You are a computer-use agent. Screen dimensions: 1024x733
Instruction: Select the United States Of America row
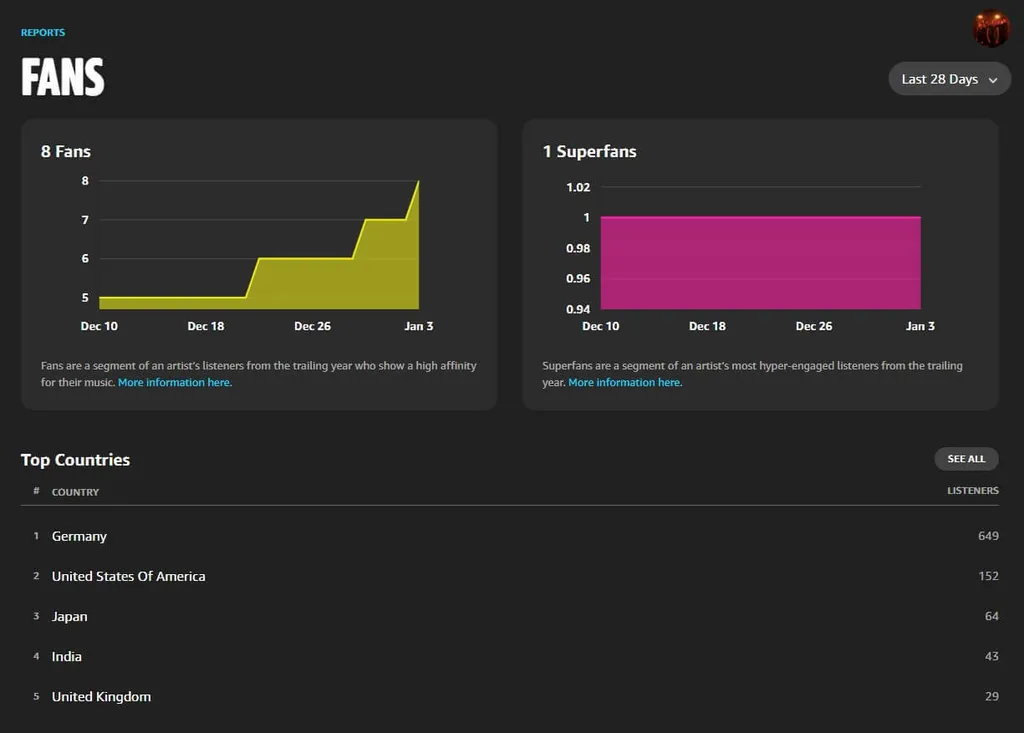point(128,576)
